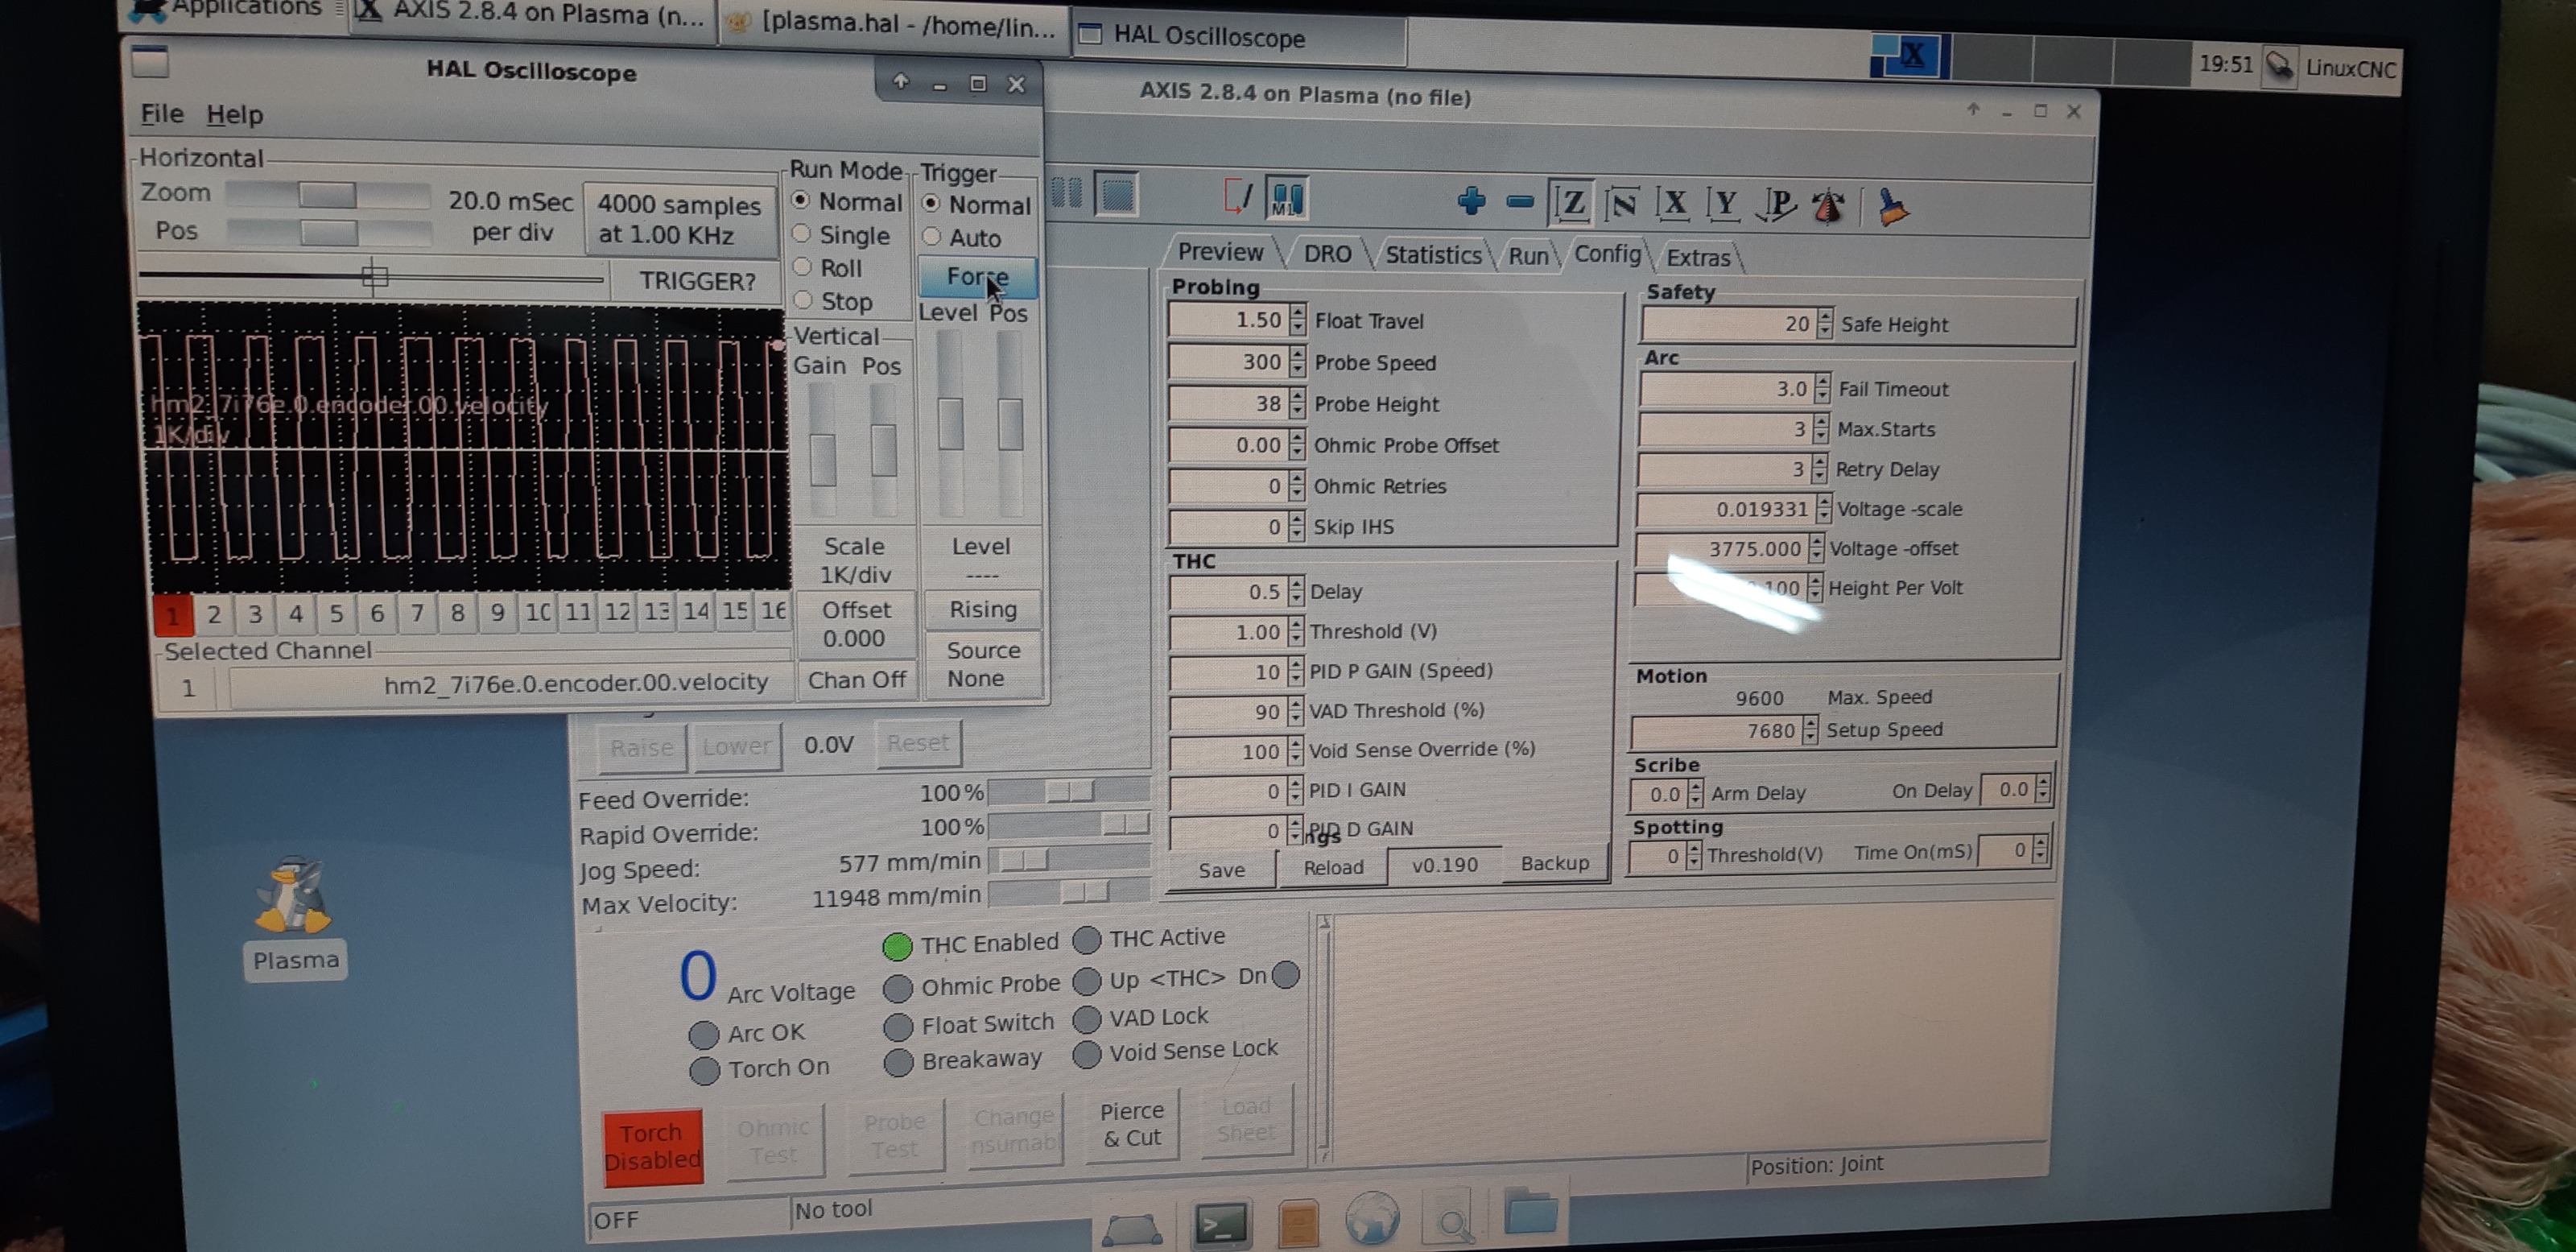Click the pause execution icon in AXIS toolbar
The image size is (2576, 1252).
click(x=1067, y=192)
